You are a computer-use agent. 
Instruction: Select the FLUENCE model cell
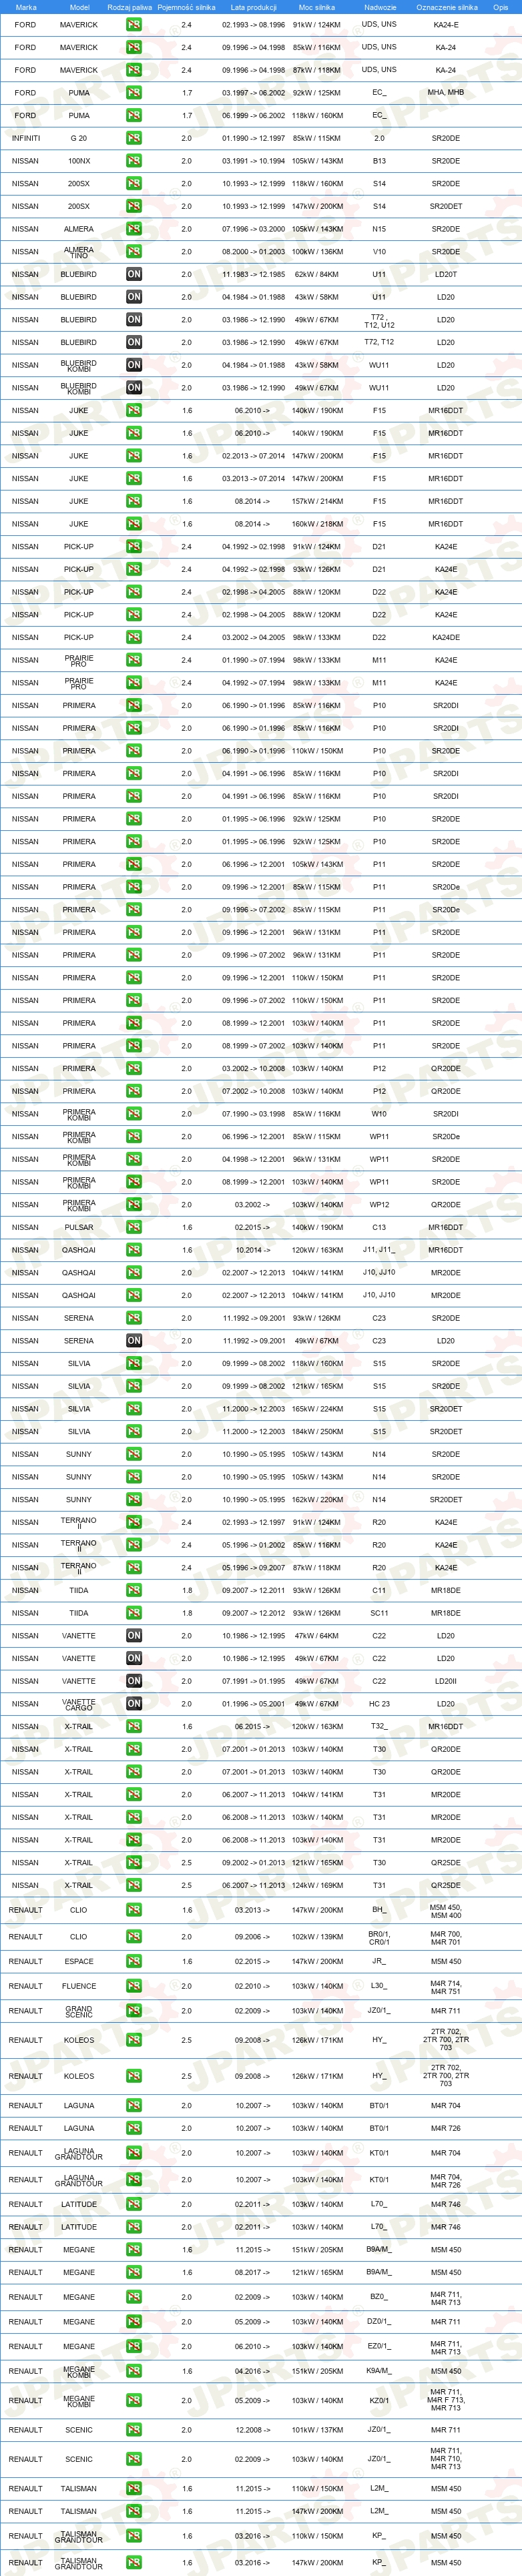coord(79,1986)
